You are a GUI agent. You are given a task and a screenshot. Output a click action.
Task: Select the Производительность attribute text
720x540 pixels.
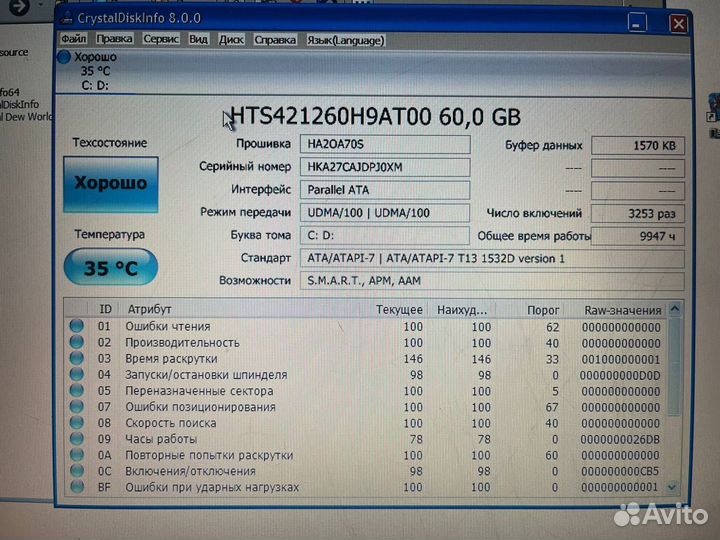(182, 343)
